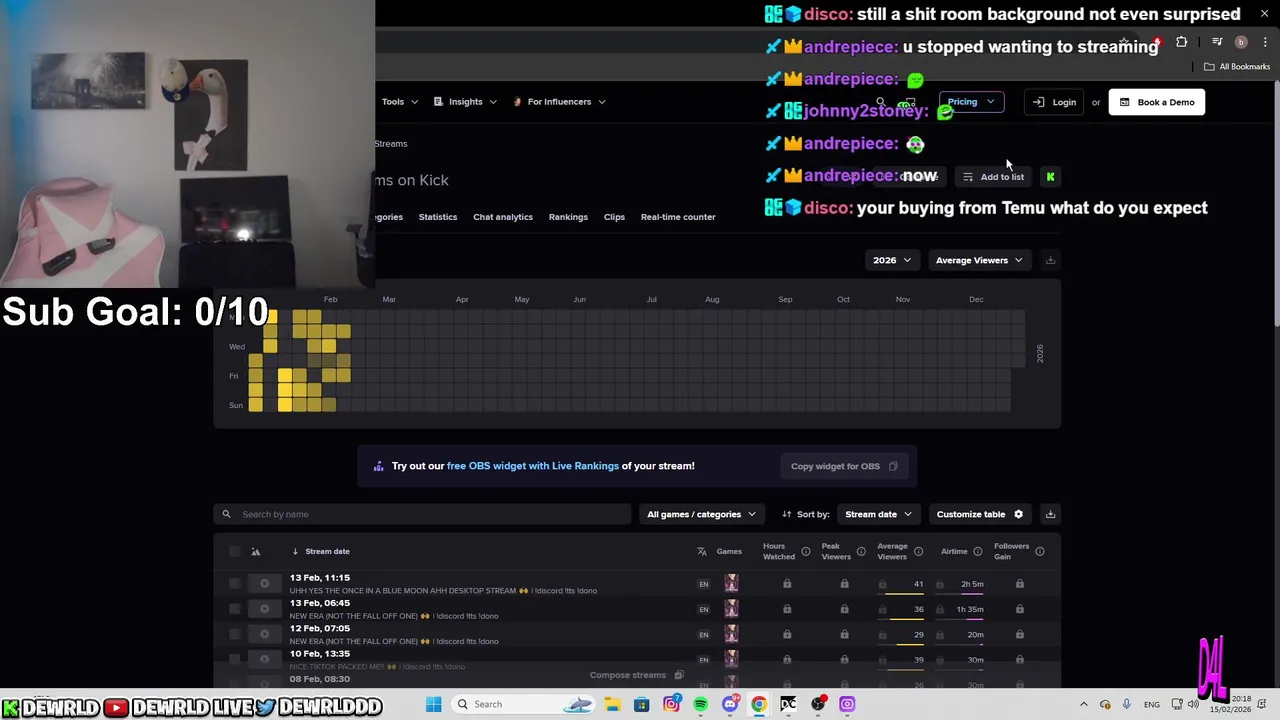1280x720 pixels.
Task: Expand the For Influencers menu
Action: tap(559, 102)
